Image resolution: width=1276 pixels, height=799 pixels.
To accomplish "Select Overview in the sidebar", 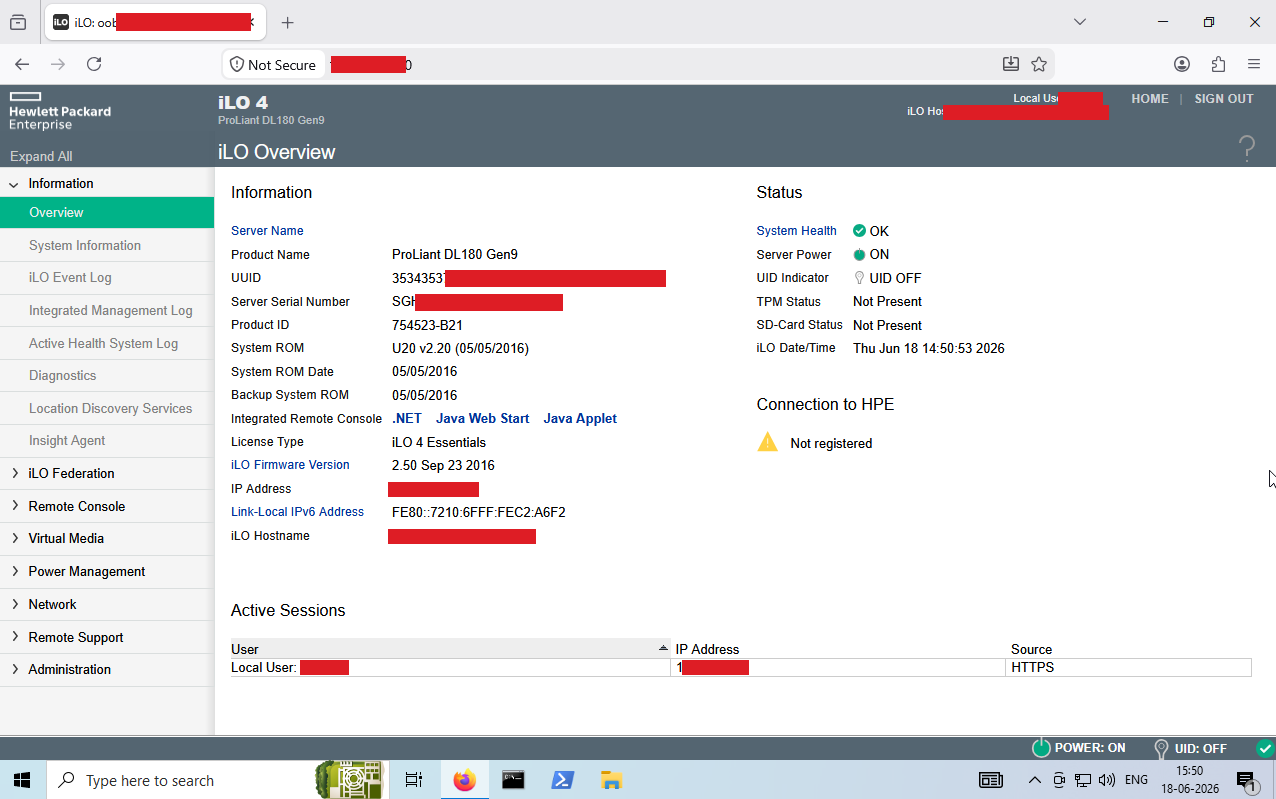I will tap(107, 212).
